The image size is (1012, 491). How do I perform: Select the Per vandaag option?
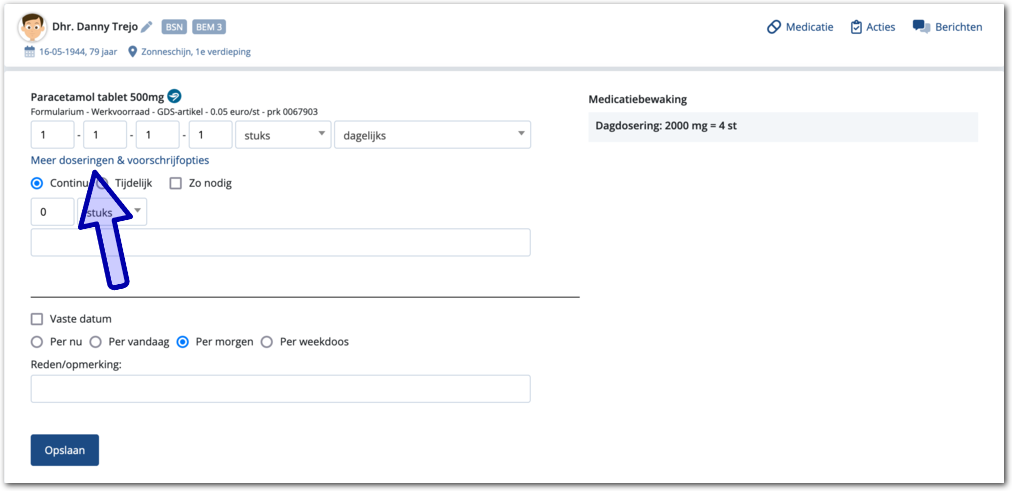tap(96, 342)
